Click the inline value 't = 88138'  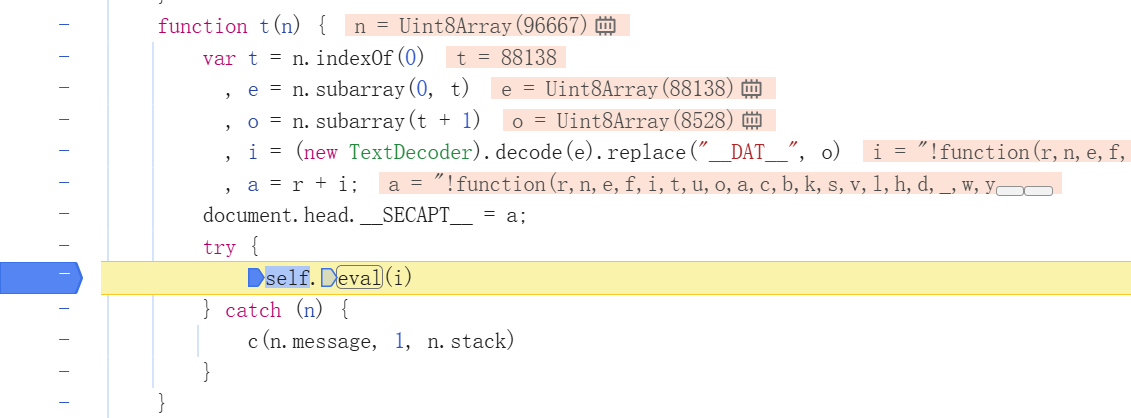tap(506, 58)
